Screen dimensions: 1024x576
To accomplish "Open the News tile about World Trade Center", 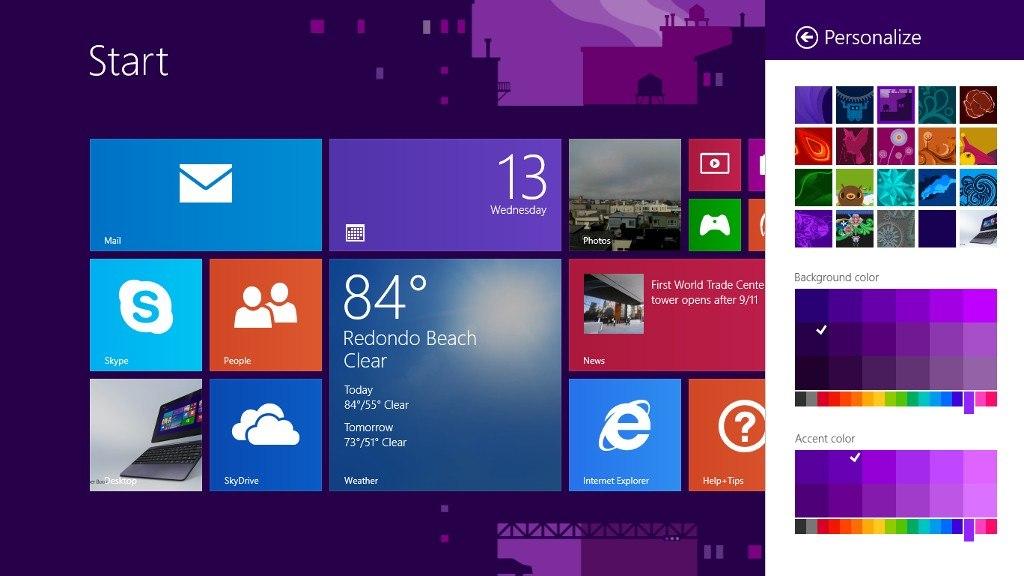I will click(661, 315).
